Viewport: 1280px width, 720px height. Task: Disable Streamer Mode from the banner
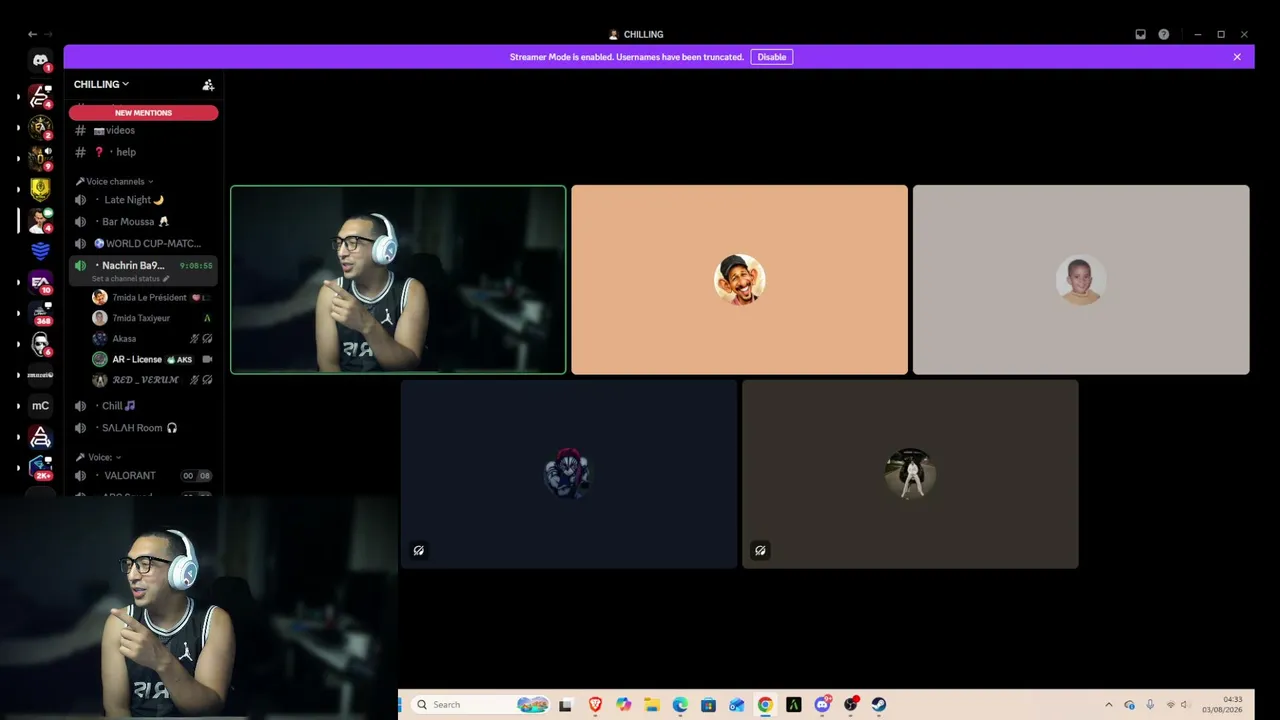click(x=772, y=57)
